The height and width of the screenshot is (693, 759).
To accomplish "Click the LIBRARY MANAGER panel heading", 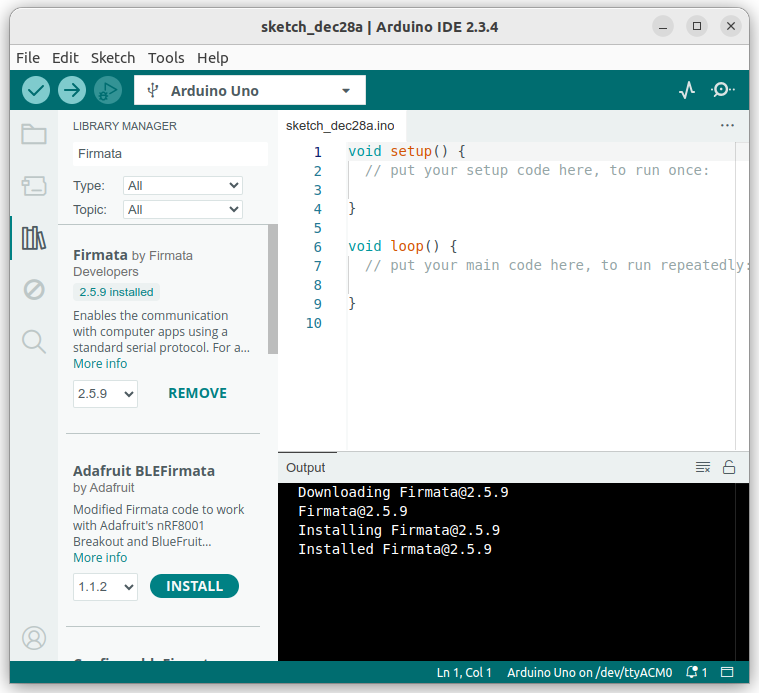I will [125, 126].
